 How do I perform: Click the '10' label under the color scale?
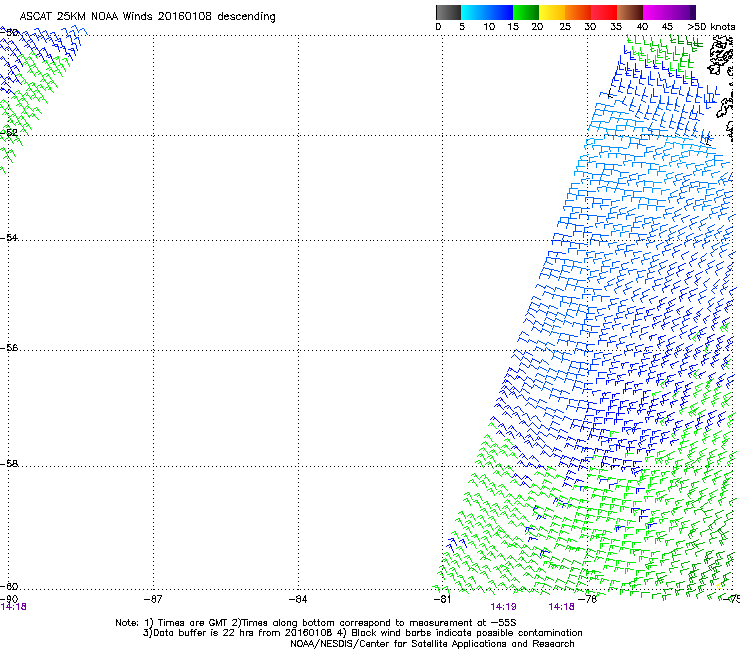[489, 27]
